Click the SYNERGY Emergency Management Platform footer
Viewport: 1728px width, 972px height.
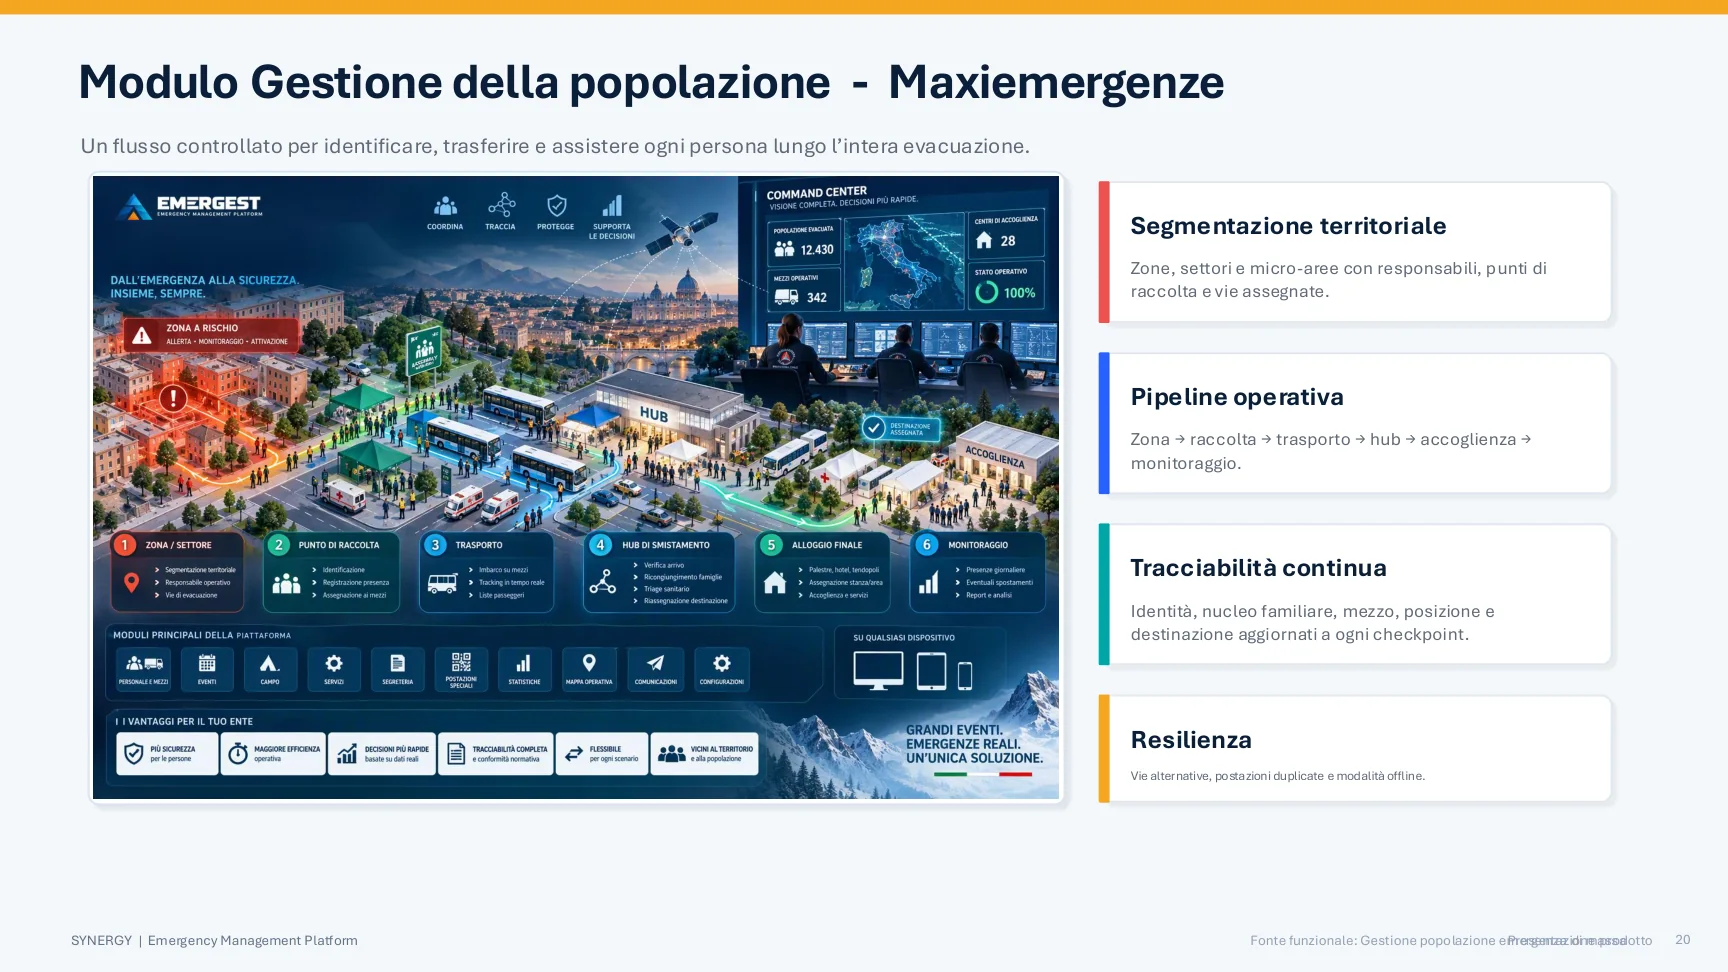click(214, 940)
